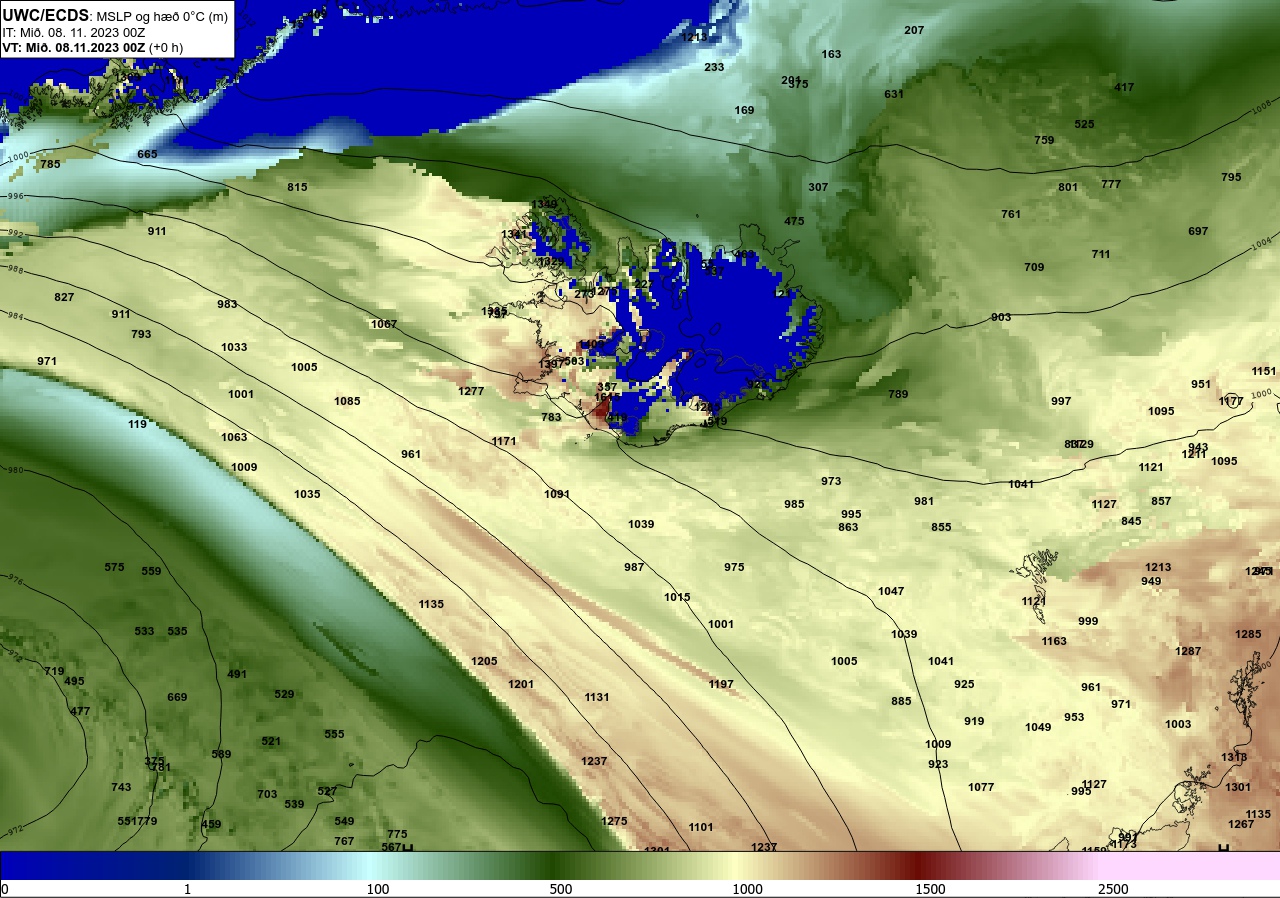This screenshot has width=1280, height=898.
Task: Click the map value 1067
Action: pos(384,324)
